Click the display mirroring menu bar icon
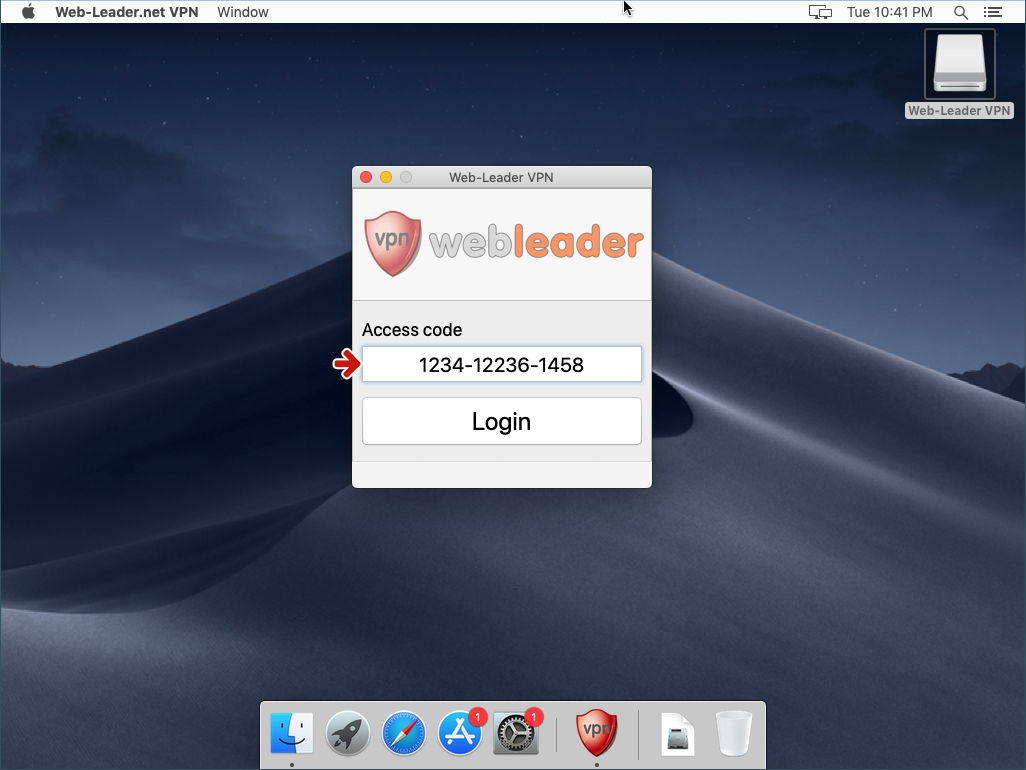 820,12
